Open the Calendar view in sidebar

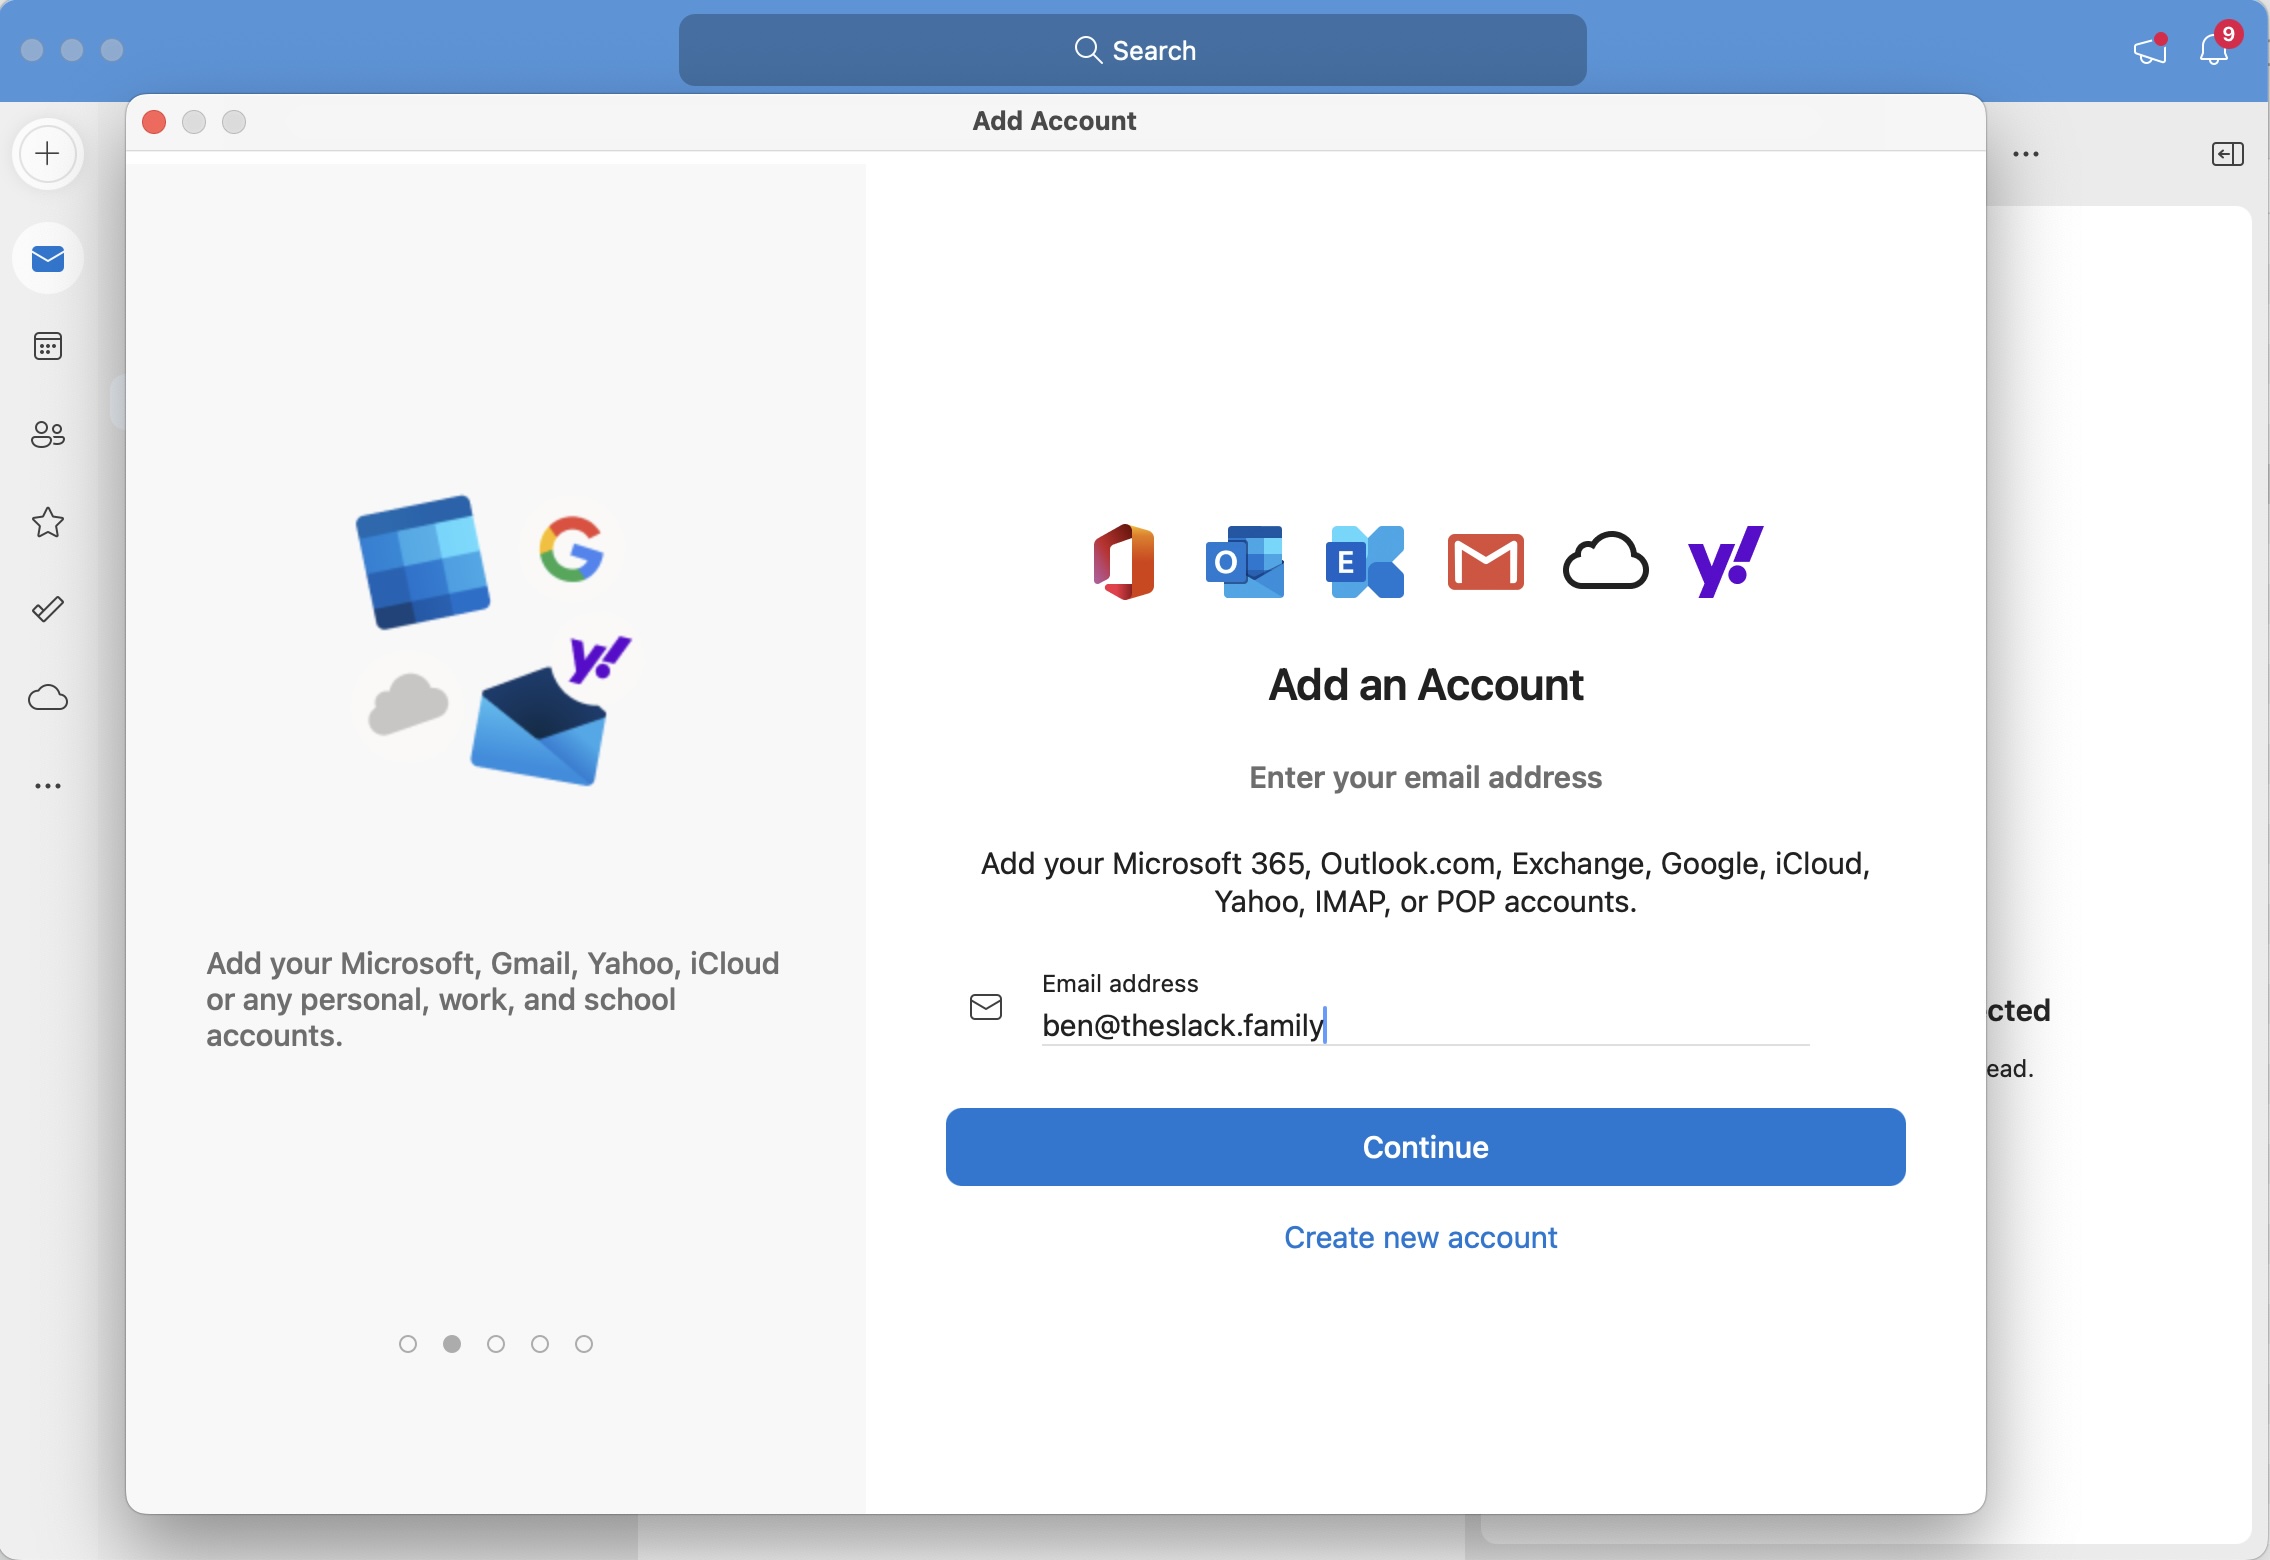coord(48,346)
